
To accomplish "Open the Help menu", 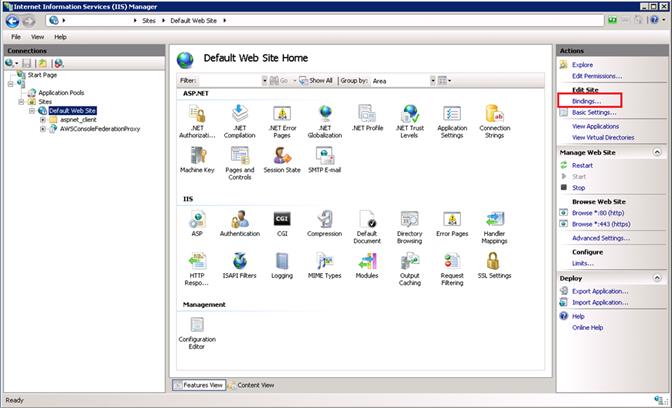I will pyautogui.click(x=60, y=37).
